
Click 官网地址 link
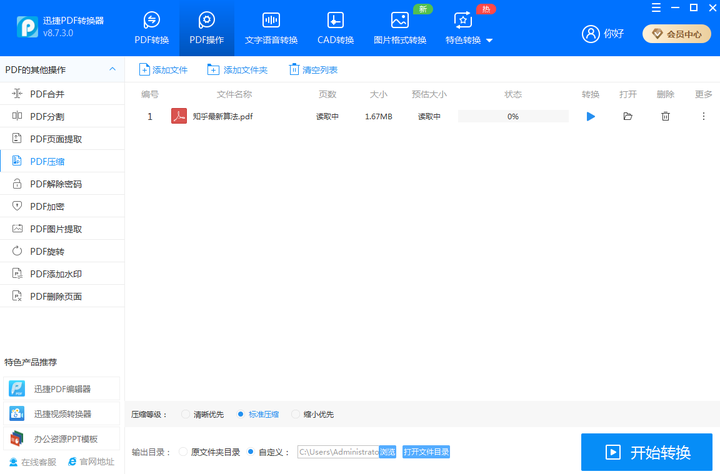coord(91,462)
